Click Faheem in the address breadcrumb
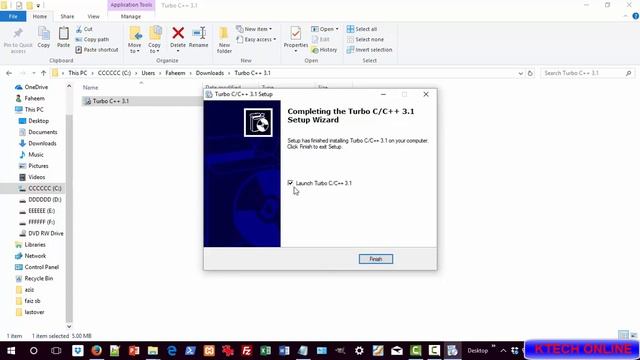Screen dimensions: 640x360 (175, 73)
